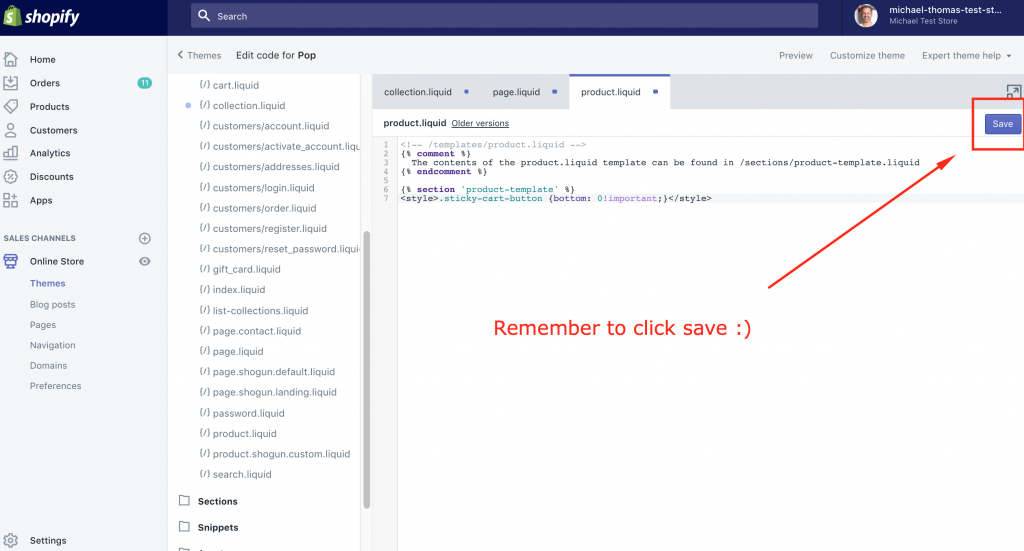Open the Older versions link
The height and width of the screenshot is (551, 1024).
click(x=480, y=123)
